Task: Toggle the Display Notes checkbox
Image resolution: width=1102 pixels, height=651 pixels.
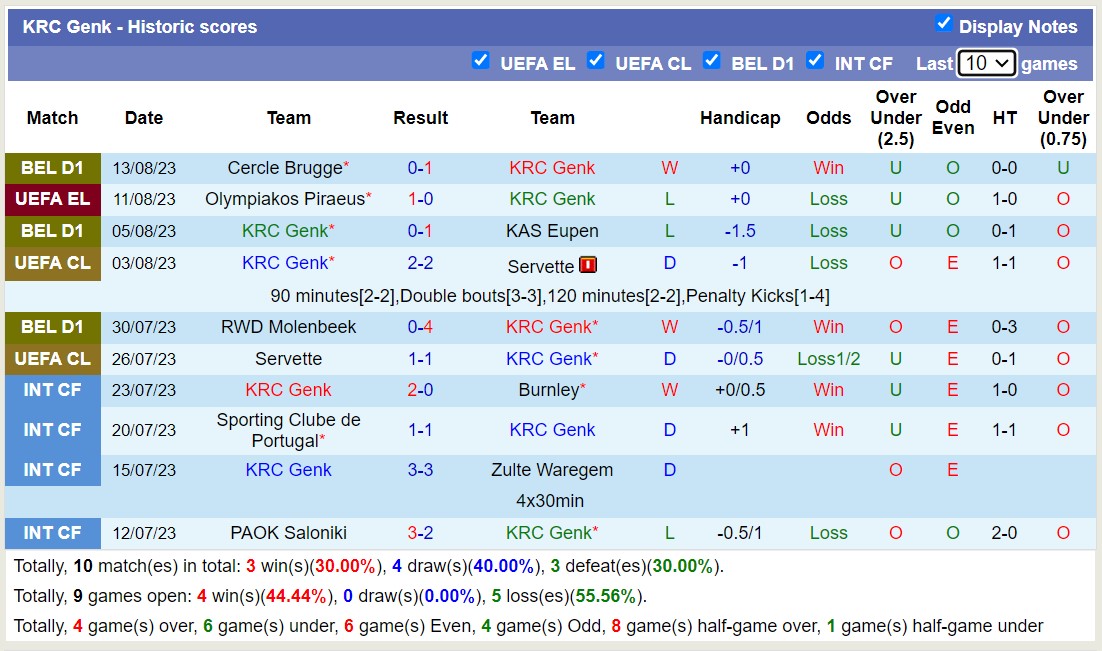Action: [x=943, y=23]
